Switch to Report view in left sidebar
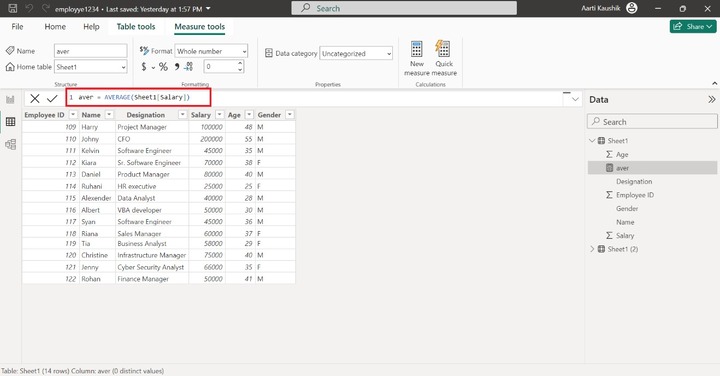Image resolution: width=720 pixels, height=376 pixels. click(10, 99)
